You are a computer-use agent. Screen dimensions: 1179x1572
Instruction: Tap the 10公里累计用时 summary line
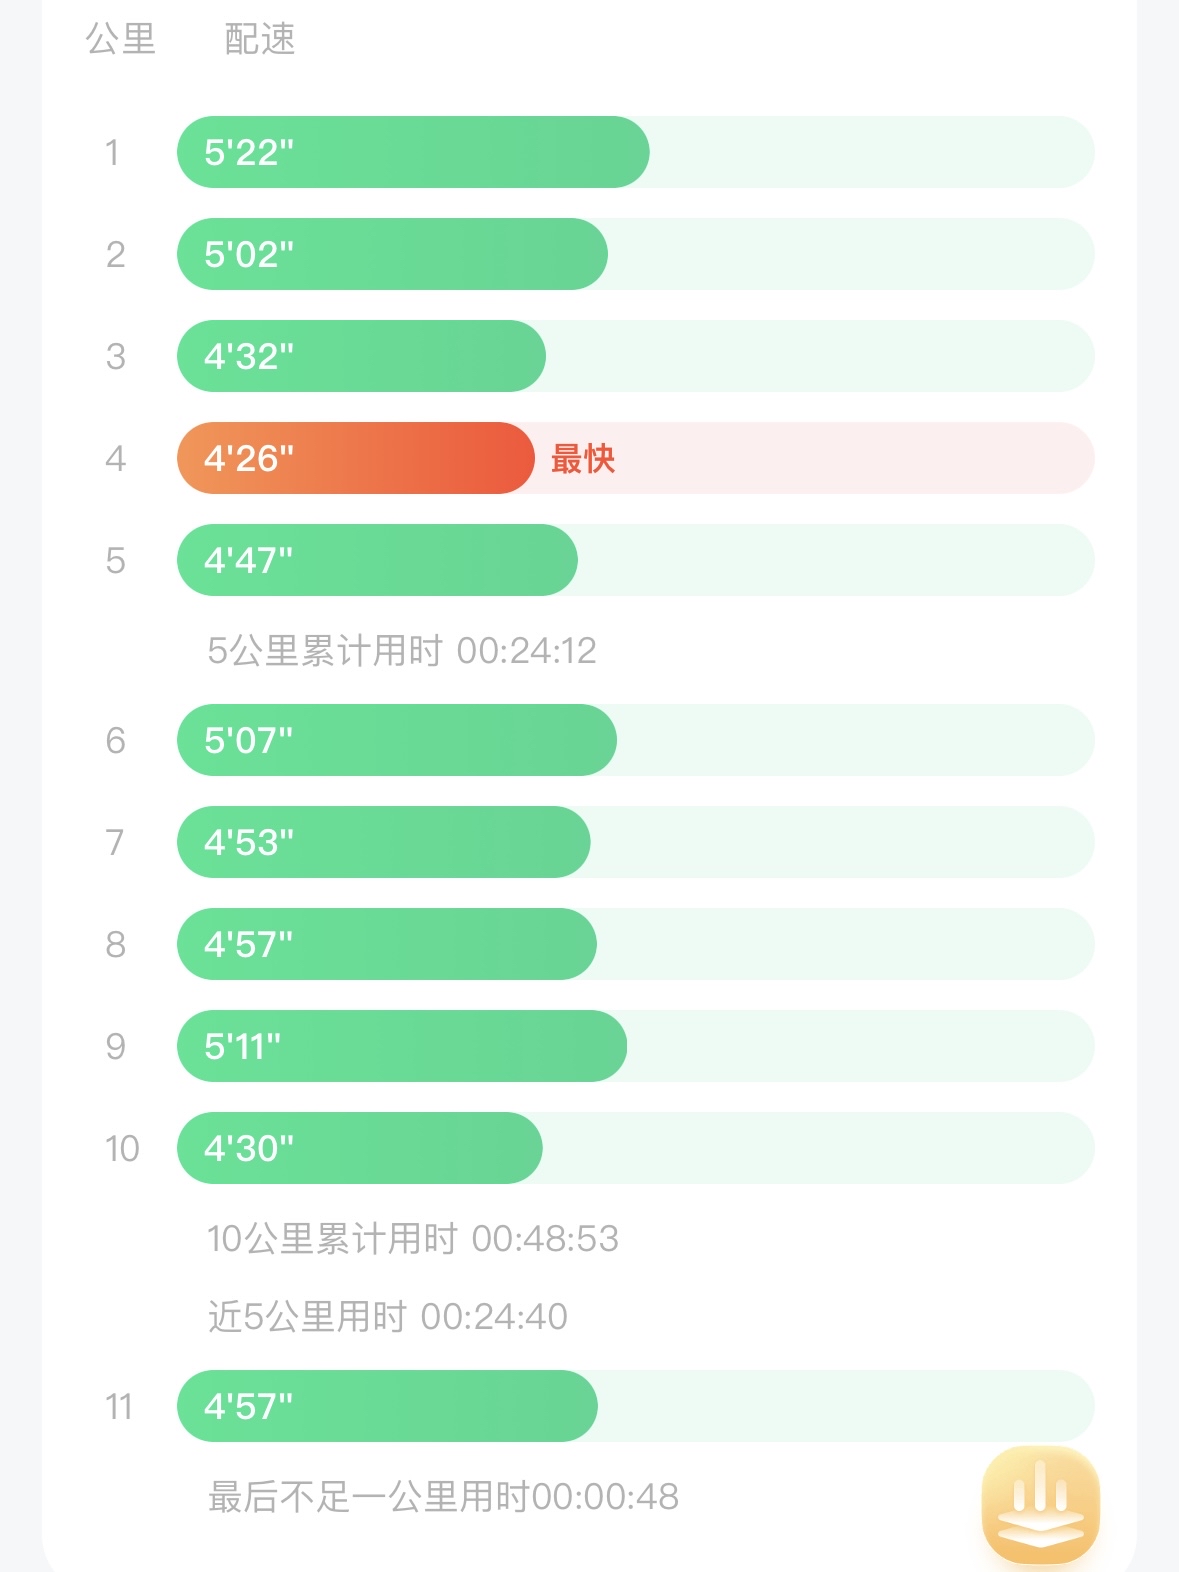[x=412, y=1239]
